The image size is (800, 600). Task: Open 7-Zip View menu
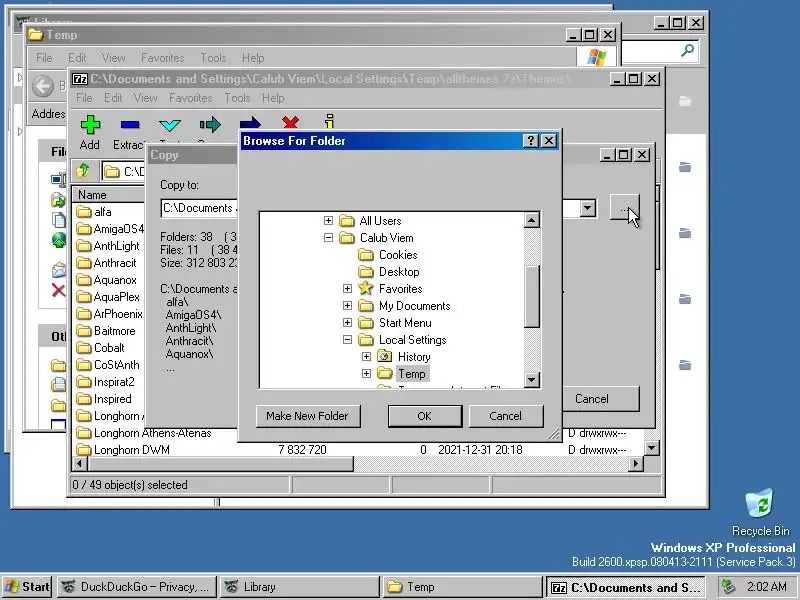coord(145,98)
